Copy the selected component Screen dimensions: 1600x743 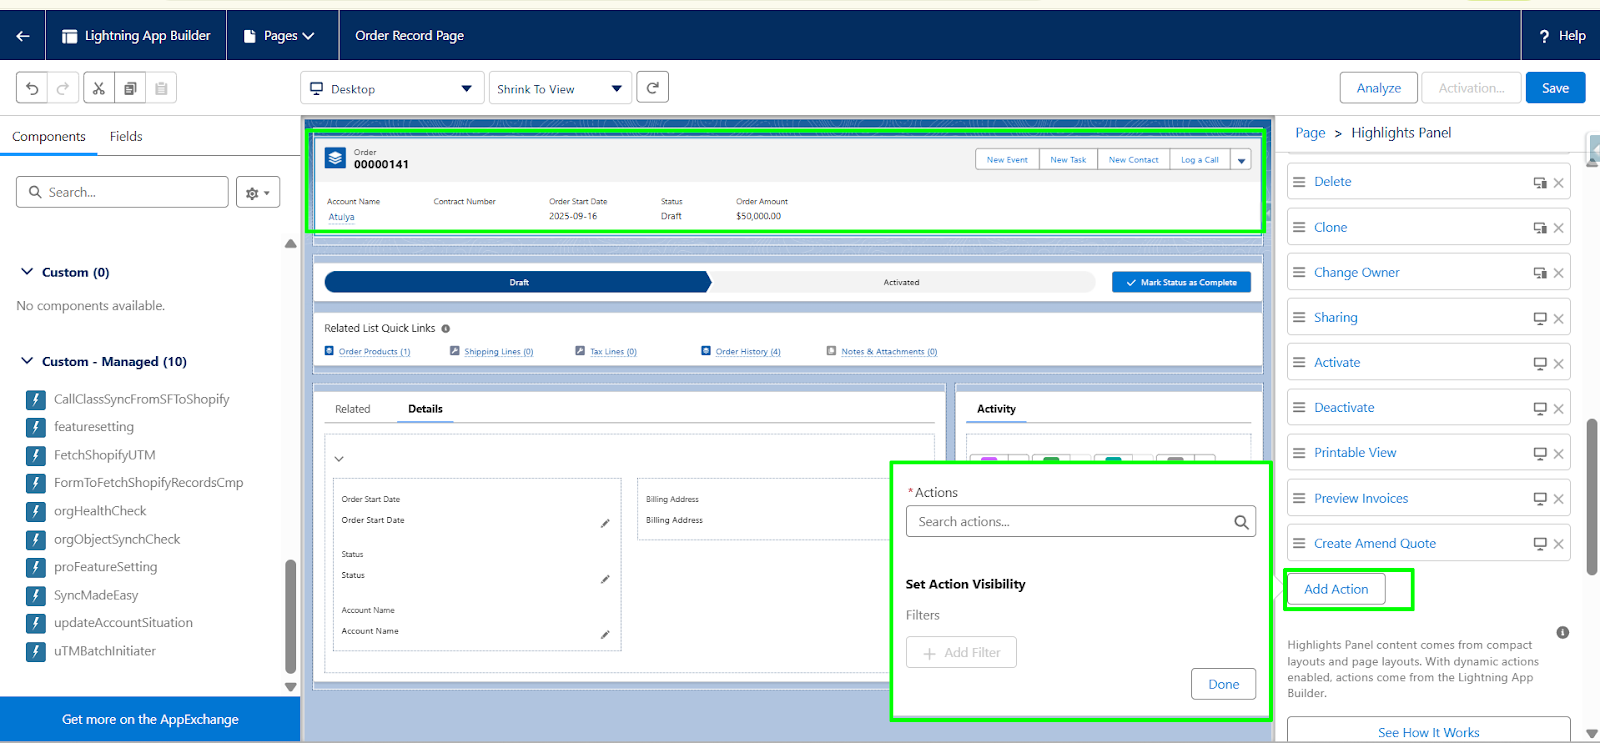tap(130, 88)
